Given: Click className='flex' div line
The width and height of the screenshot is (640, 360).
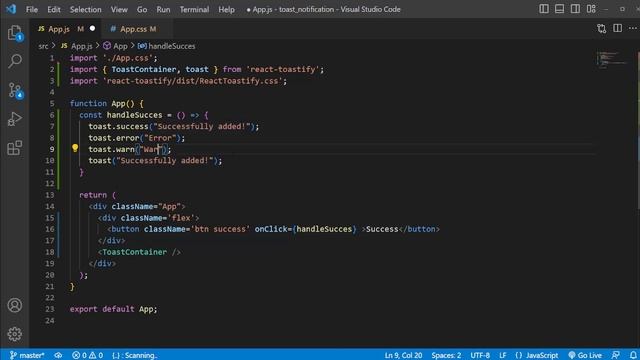Looking at the screenshot, I should (149, 218).
